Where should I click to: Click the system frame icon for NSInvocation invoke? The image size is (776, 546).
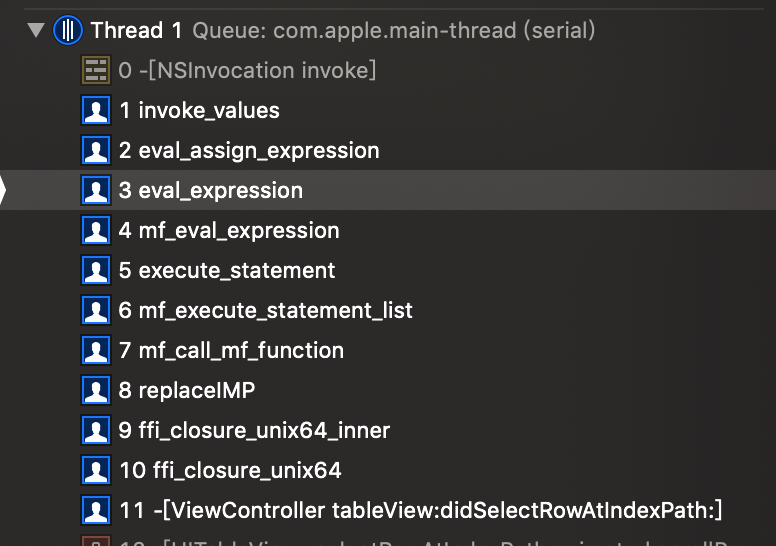[x=95, y=71]
